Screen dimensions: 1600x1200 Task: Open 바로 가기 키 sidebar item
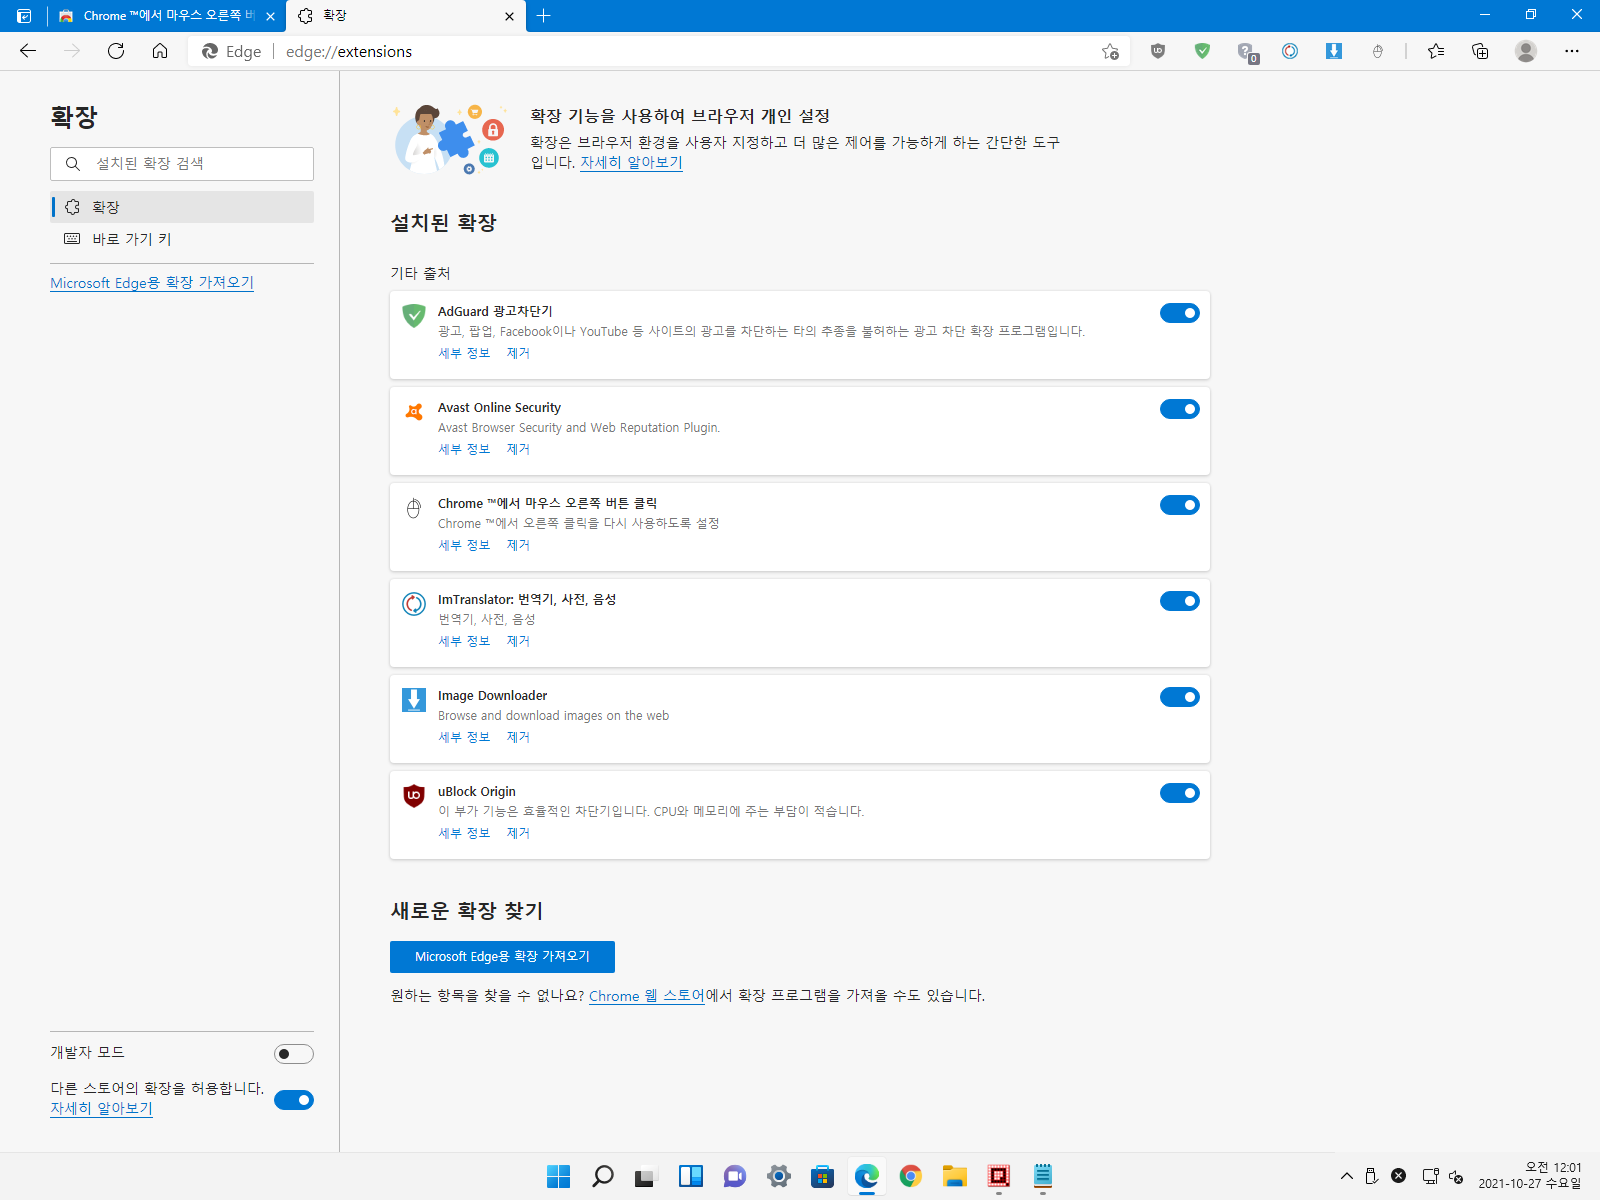[182, 239]
